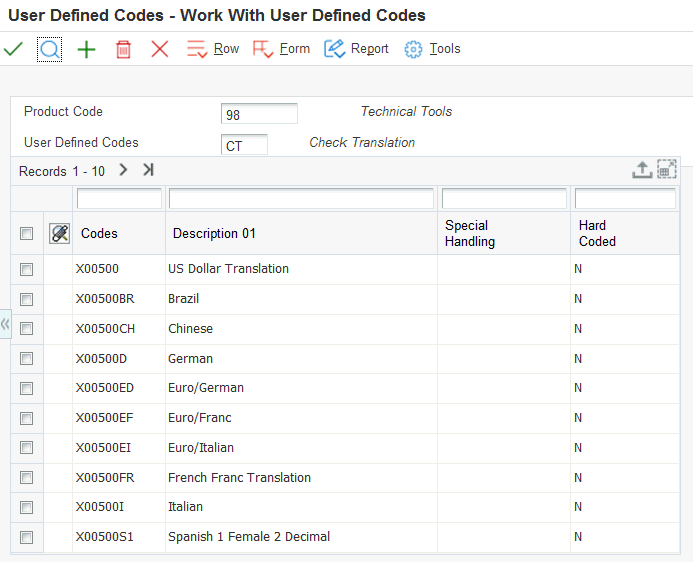Open the Tools menu
This screenshot has height=562, width=693.
pos(433,49)
